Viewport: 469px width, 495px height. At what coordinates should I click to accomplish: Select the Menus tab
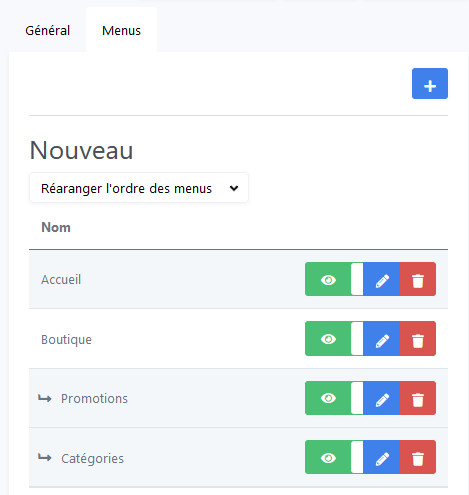pyautogui.click(x=121, y=30)
